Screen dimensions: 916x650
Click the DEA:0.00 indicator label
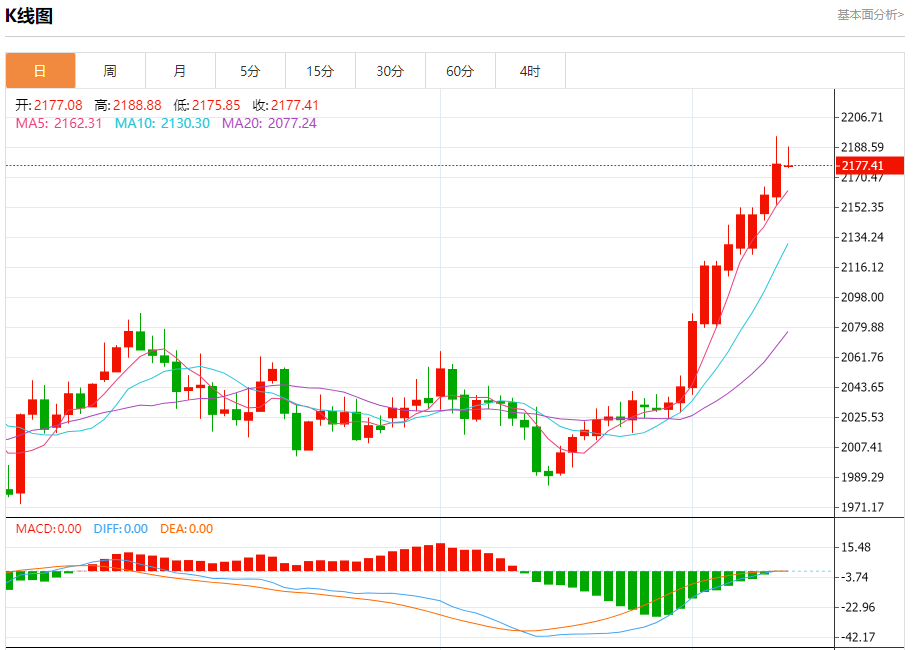(x=186, y=529)
